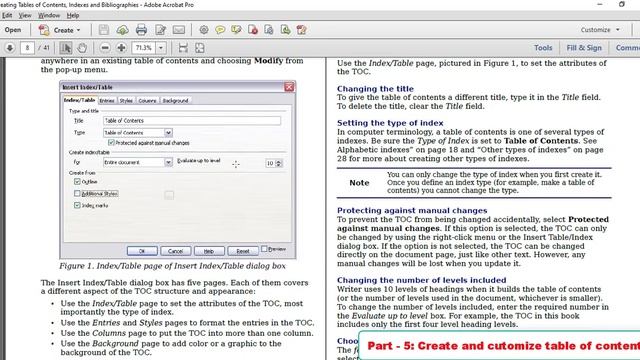Click the zoom field showing 71.3%
The height and width of the screenshot is (360, 640).
click(144, 48)
